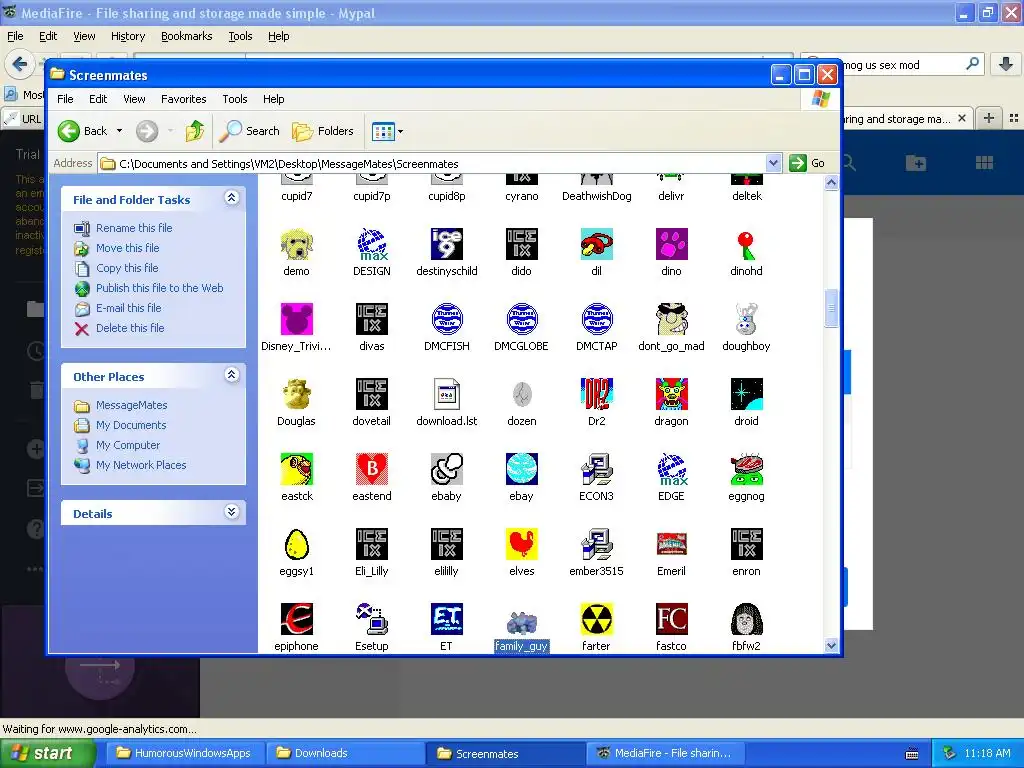Open Mypal downloads arrow button
This screenshot has height=768, width=1024.
1006,64
